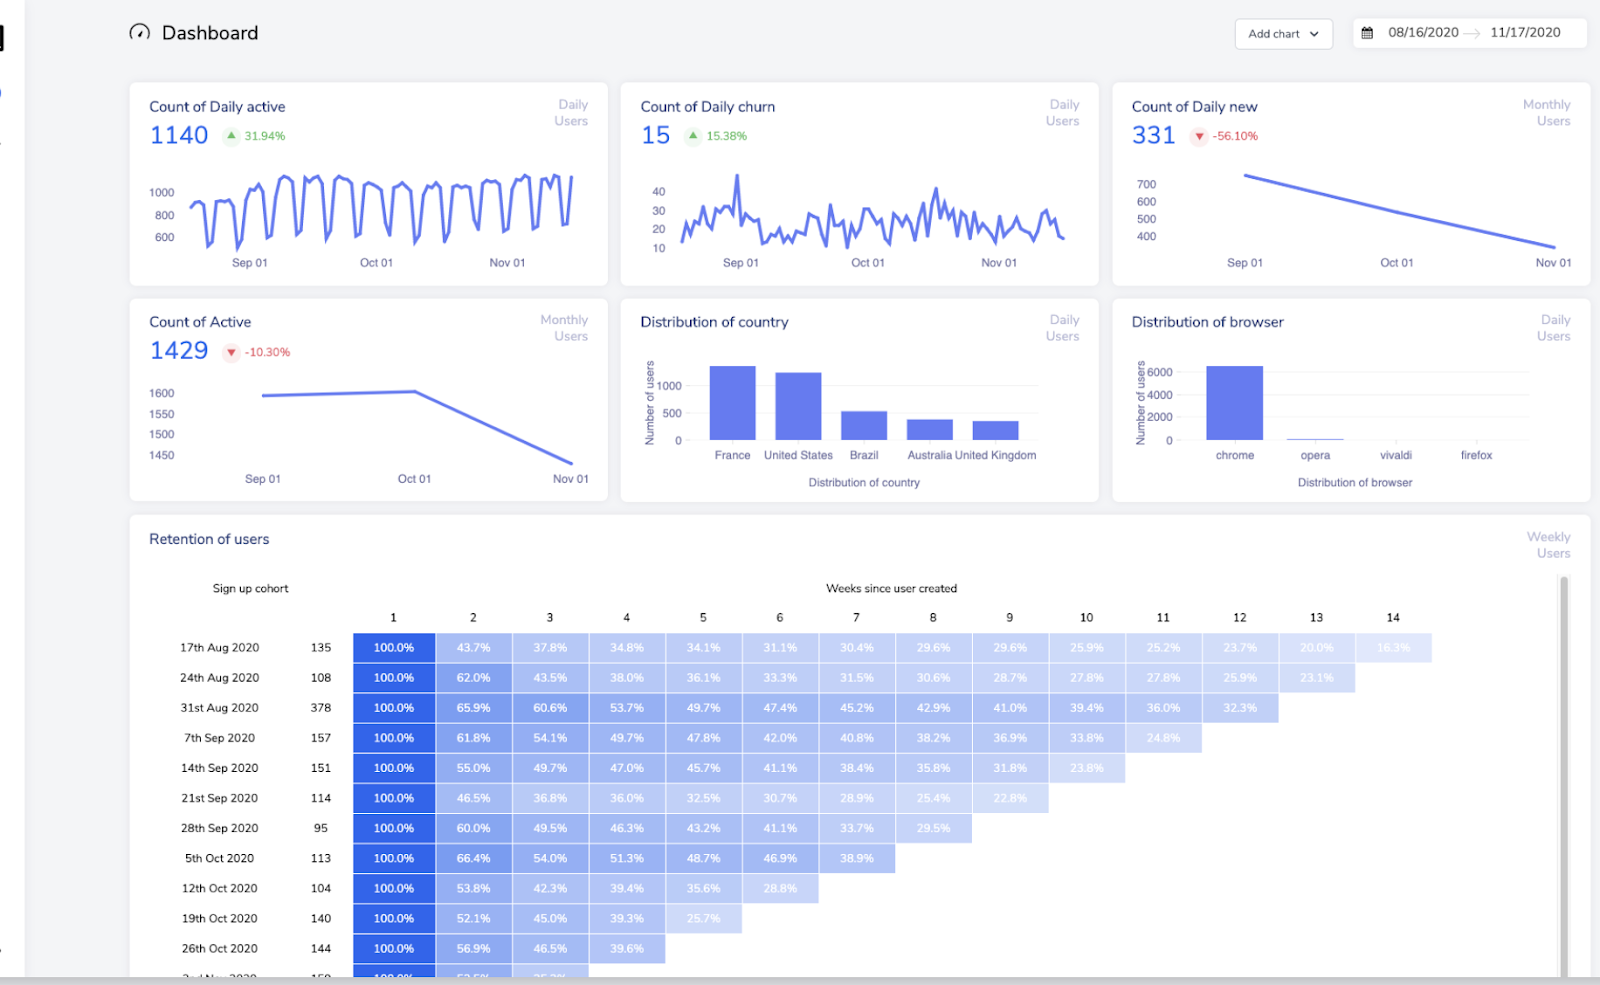Click the 26th Oct 2020 cohort row label

[219, 948]
